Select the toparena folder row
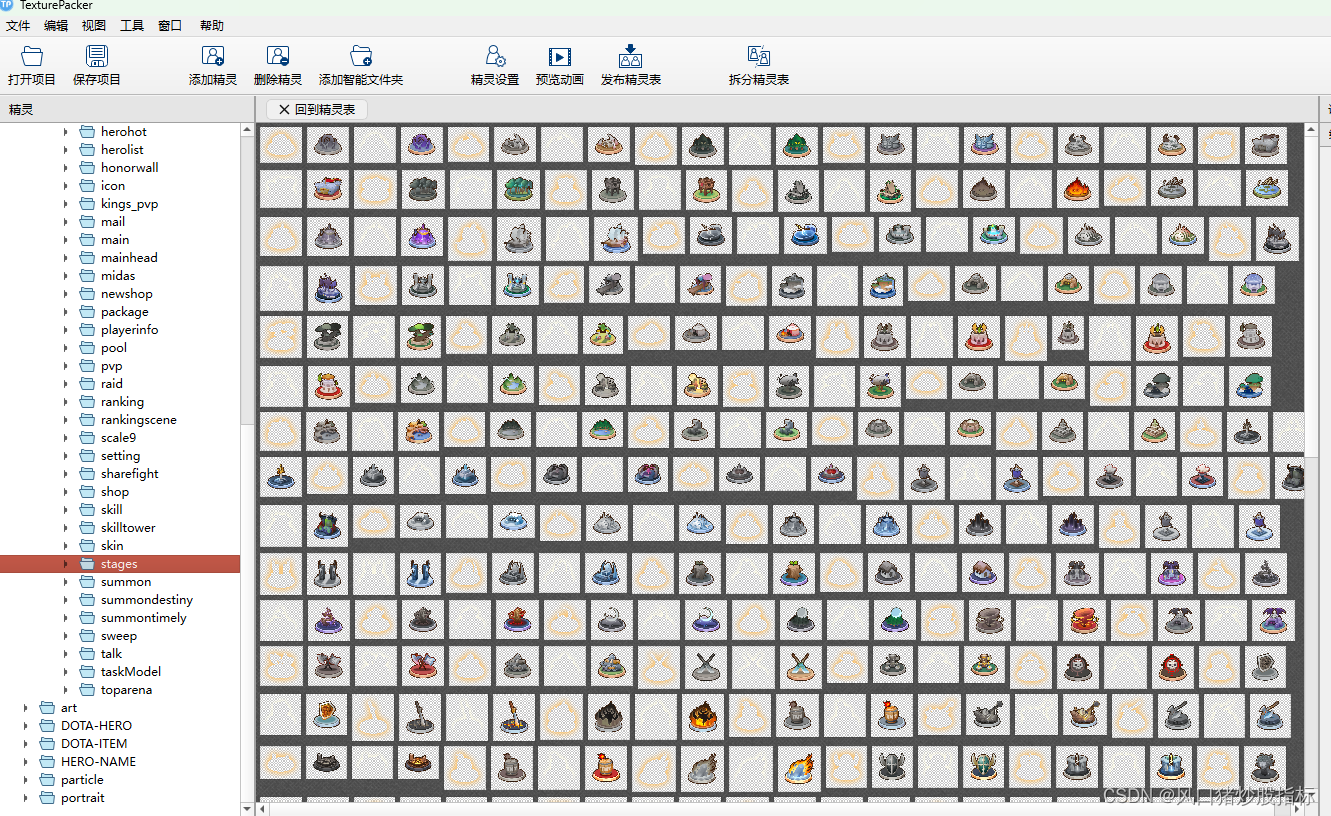This screenshot has height=816, width=1331. (120, 689)
